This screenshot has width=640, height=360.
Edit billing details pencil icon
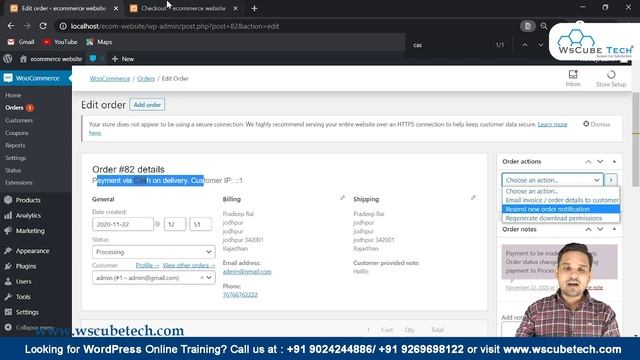(342, 198)
